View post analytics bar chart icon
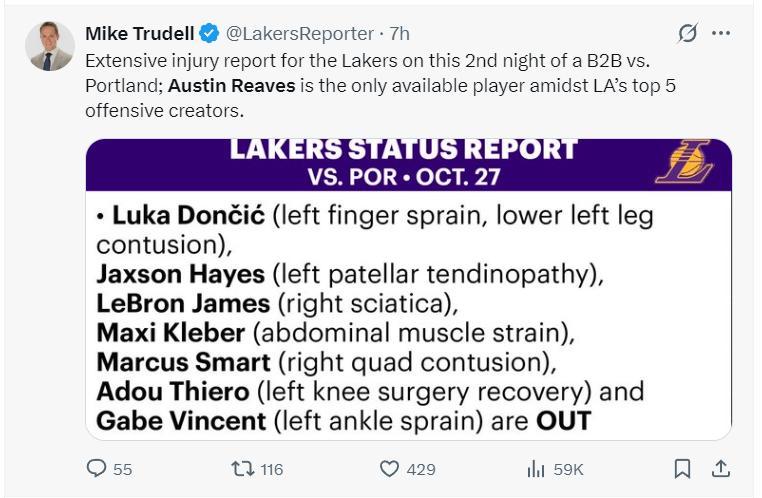 point(536,468)
